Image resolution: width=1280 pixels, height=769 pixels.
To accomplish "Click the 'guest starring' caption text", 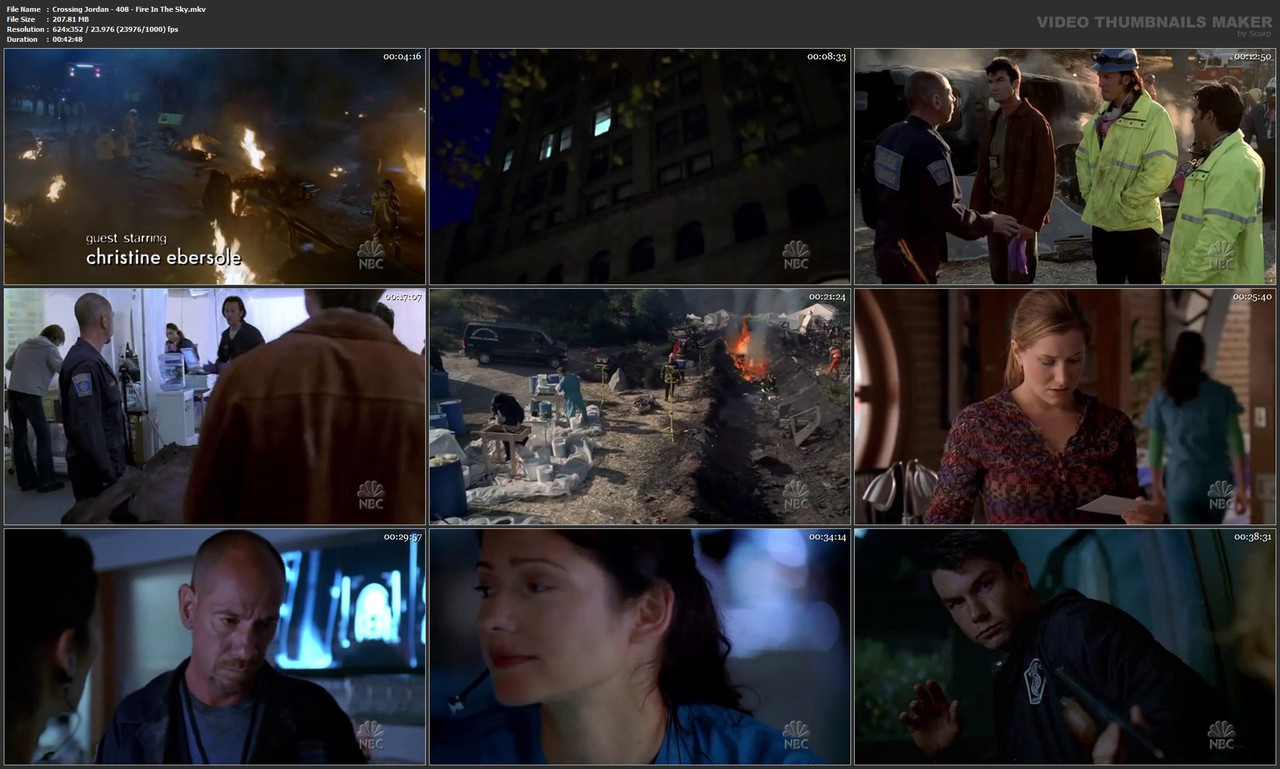I will tap(126, 238).
